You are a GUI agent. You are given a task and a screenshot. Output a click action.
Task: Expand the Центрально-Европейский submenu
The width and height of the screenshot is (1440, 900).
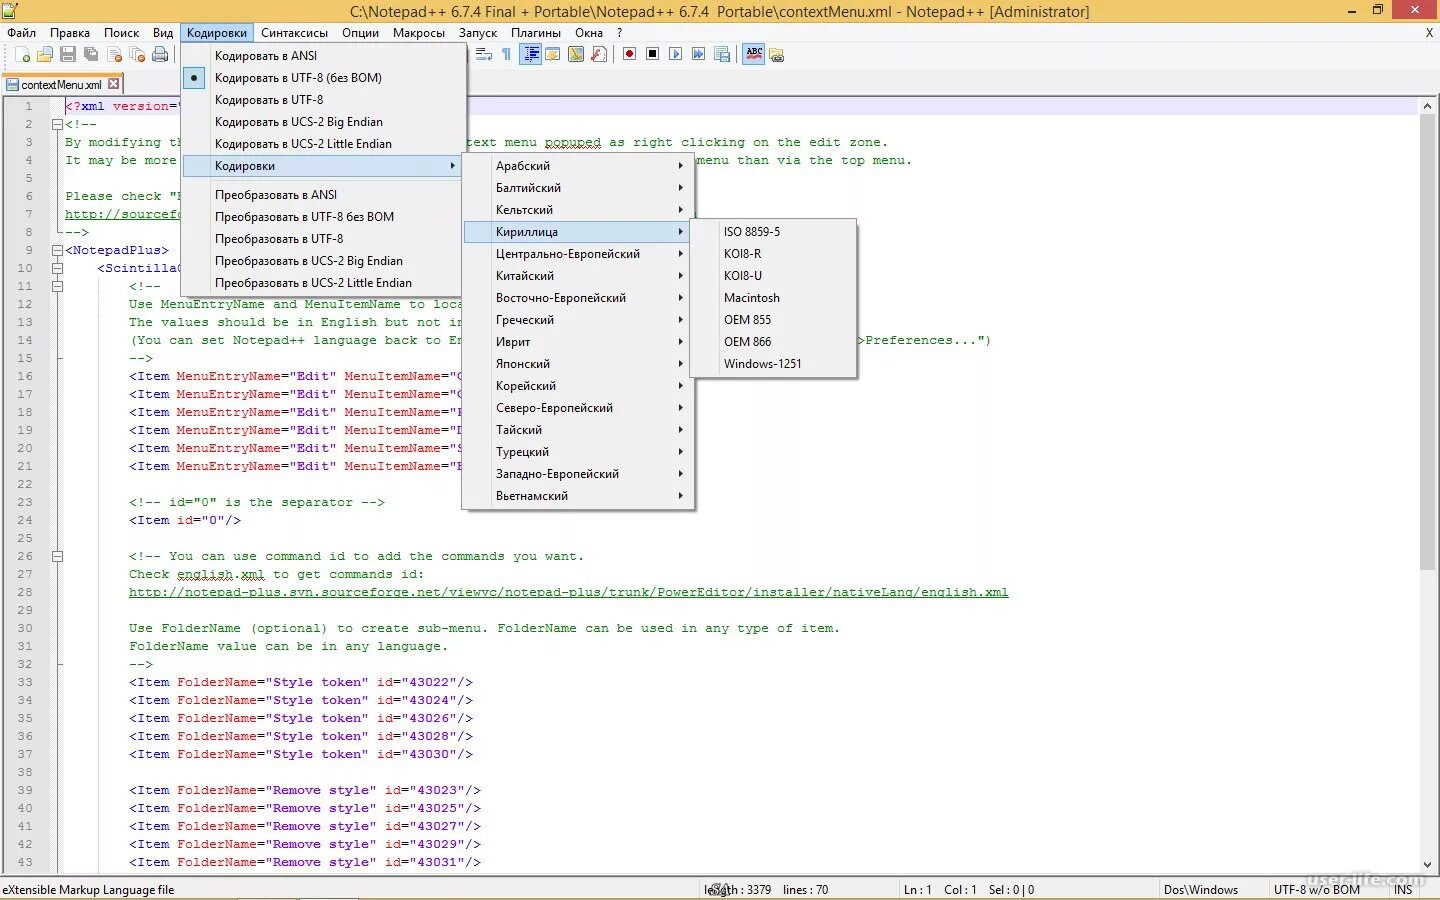coord(578,254)
